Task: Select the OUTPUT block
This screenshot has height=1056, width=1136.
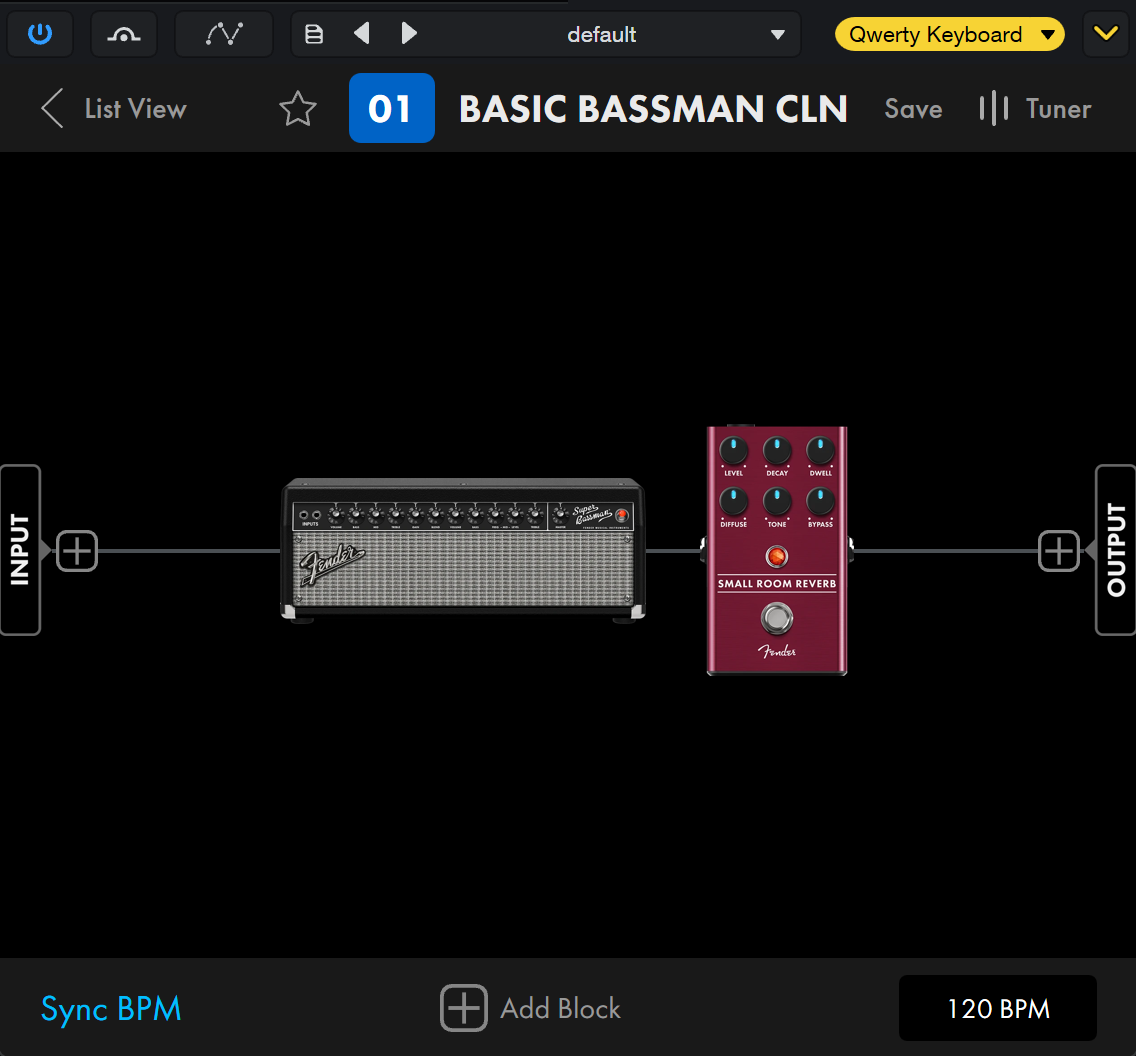Action: pos(1116,550)
